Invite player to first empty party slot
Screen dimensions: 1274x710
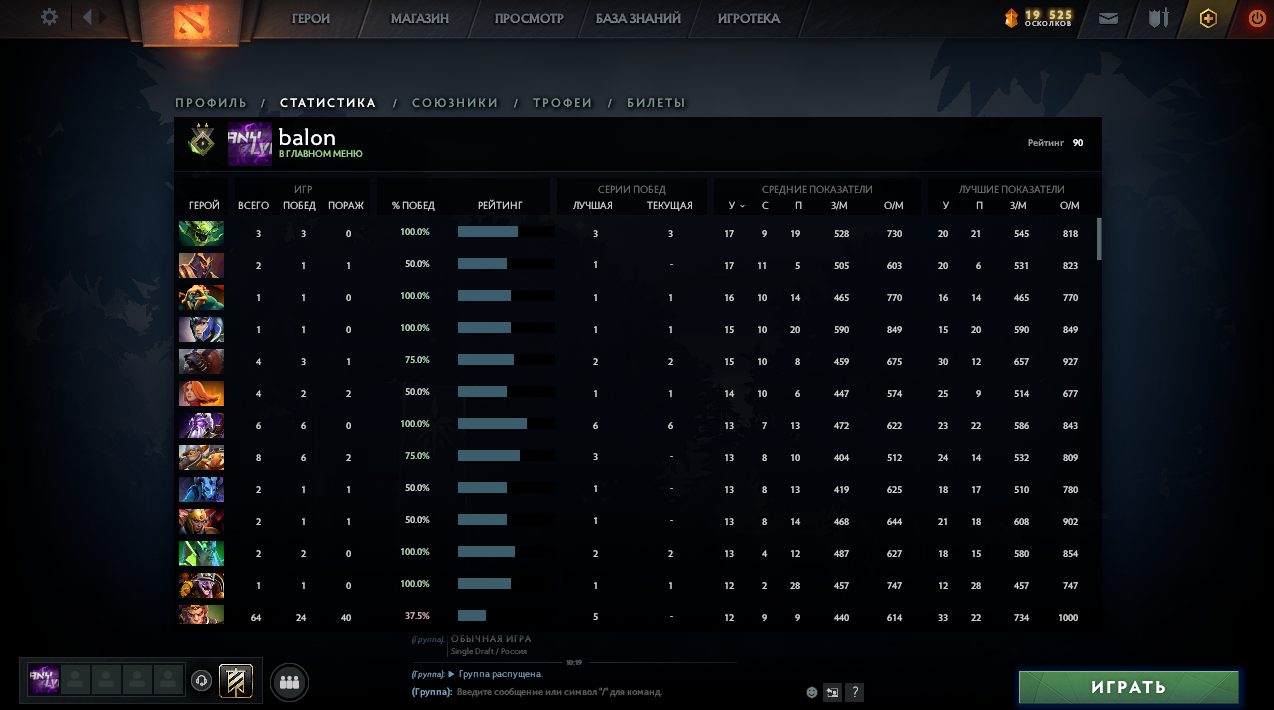click(x=75, y=680)
